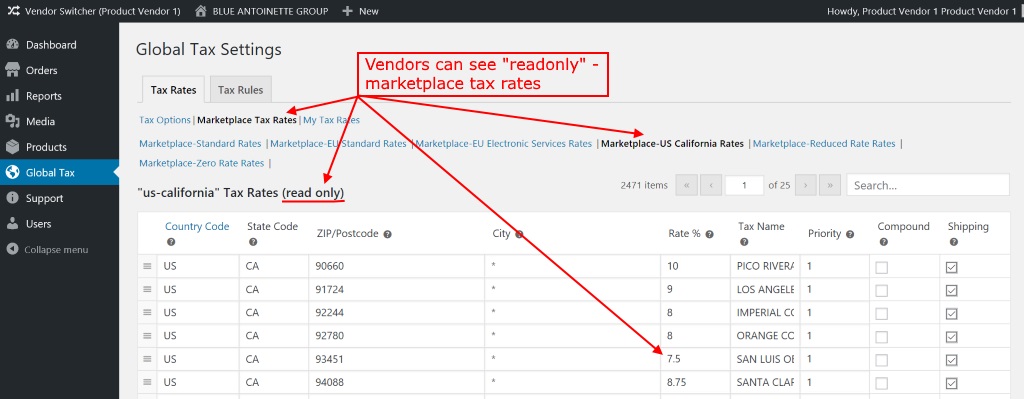Sort the table by Country Code
Screen dimensions: 1024x399
click(x=197, y=227)
